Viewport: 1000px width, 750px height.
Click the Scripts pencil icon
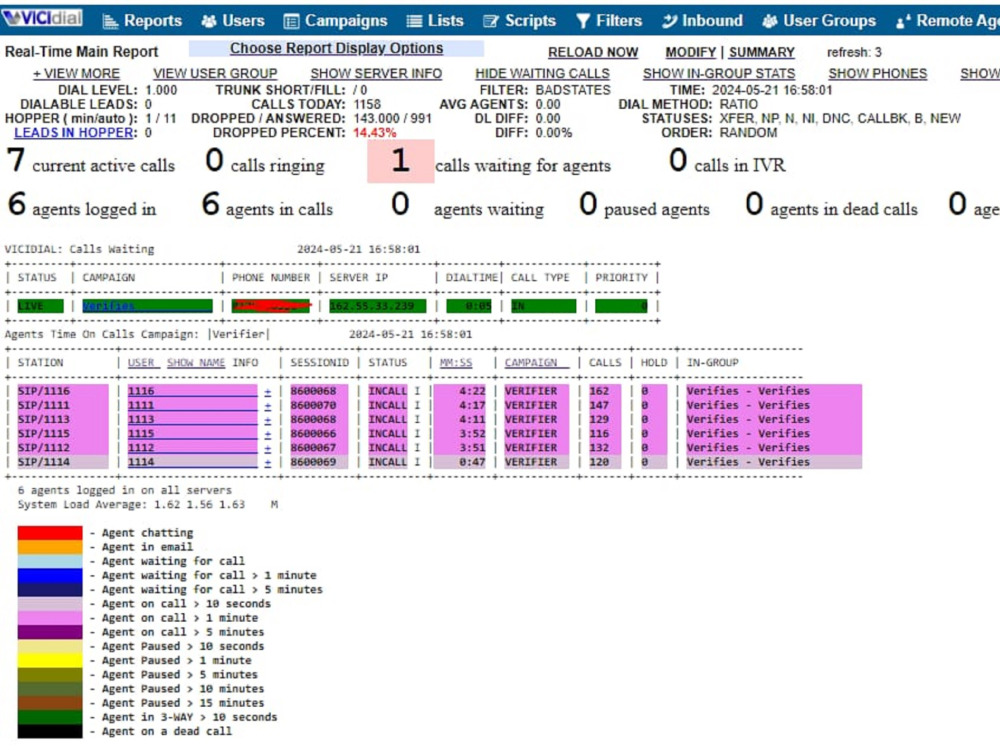(x=490, y=21)
